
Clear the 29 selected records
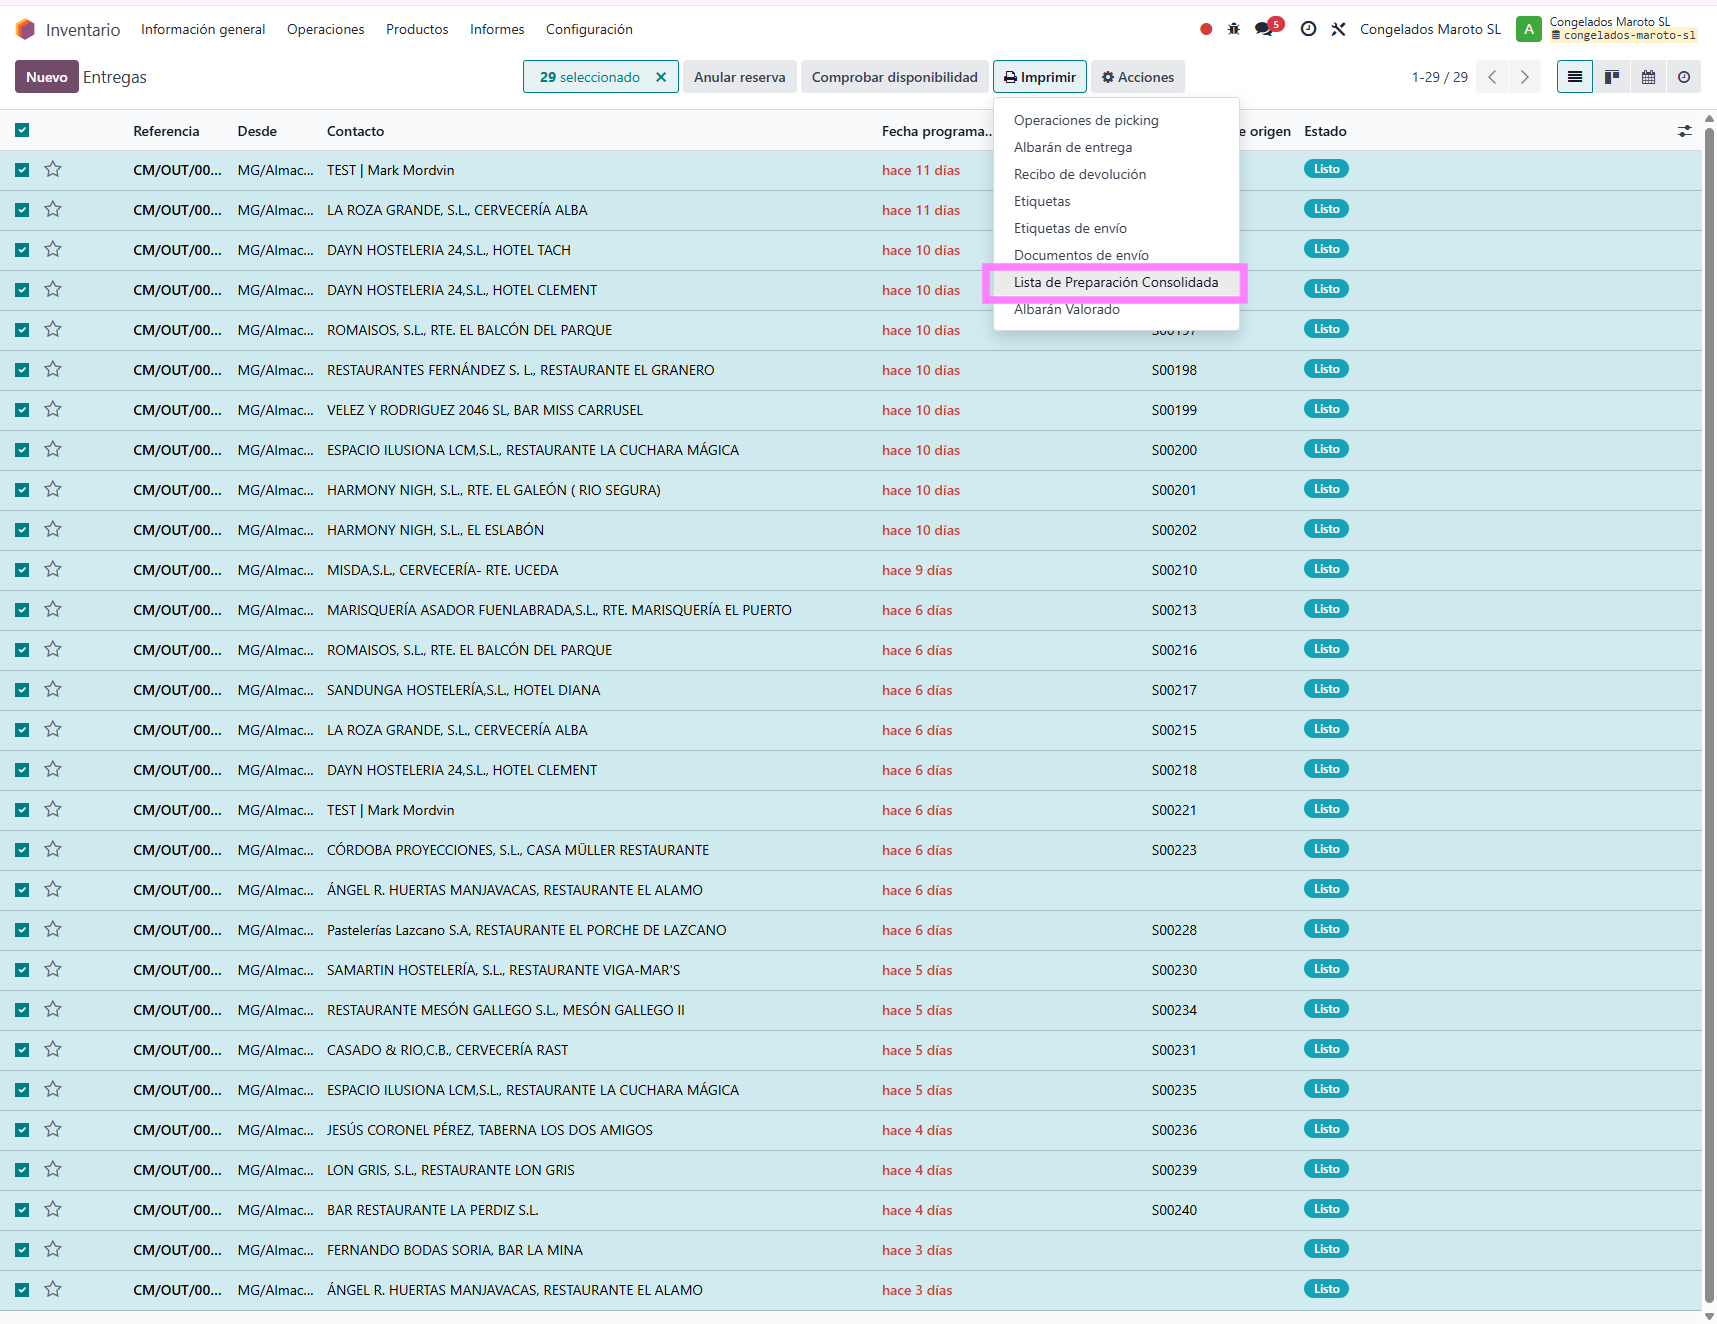[661, 77]
